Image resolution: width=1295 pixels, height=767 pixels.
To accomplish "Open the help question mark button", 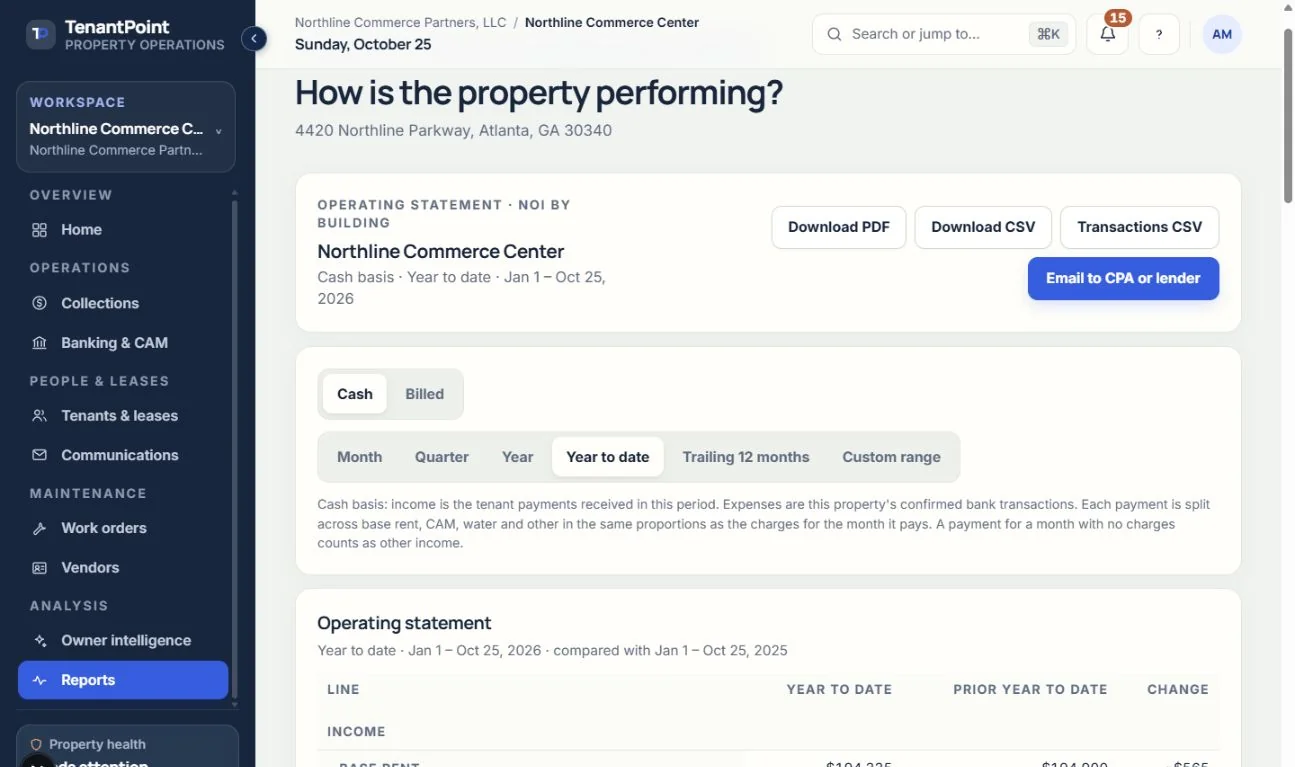I will [x=1159, y=34].
